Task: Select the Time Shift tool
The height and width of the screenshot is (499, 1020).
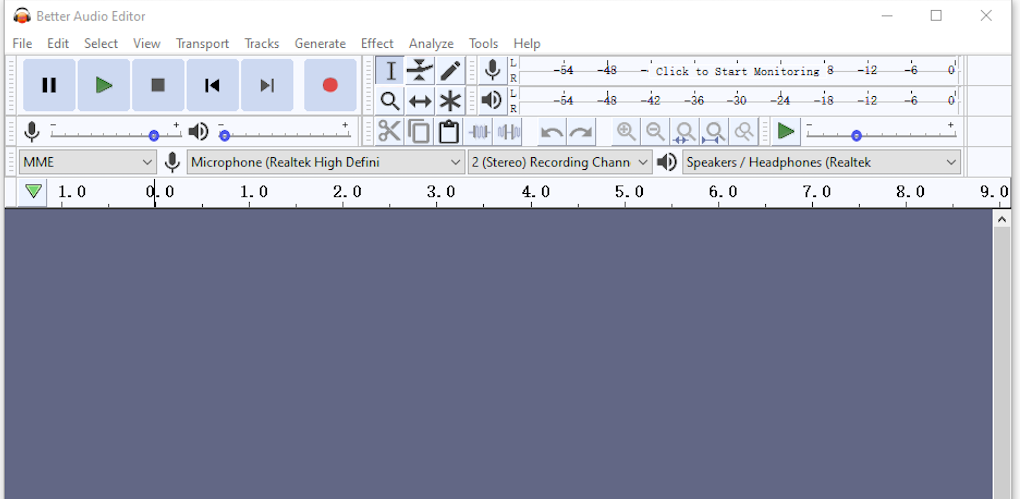Action: tap(420, 101)
